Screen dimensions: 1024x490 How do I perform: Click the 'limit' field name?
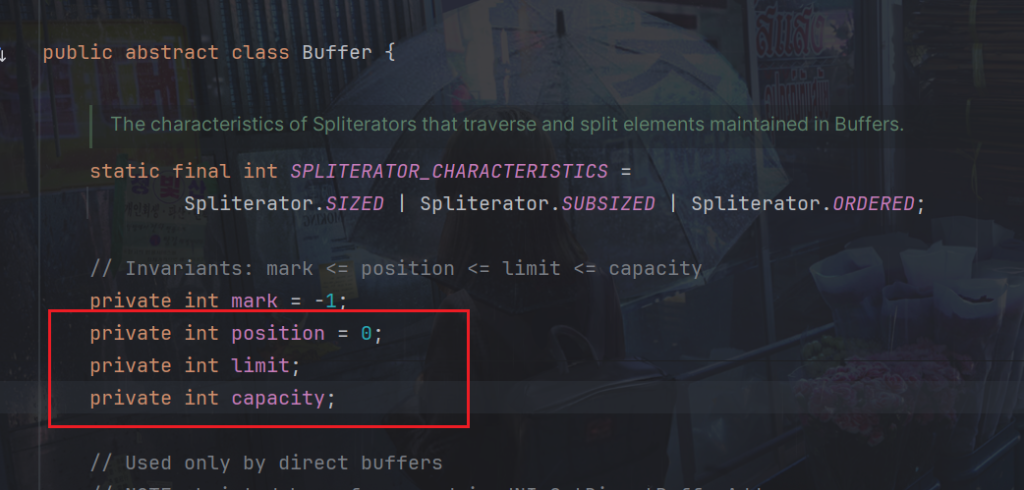(260, 366)
